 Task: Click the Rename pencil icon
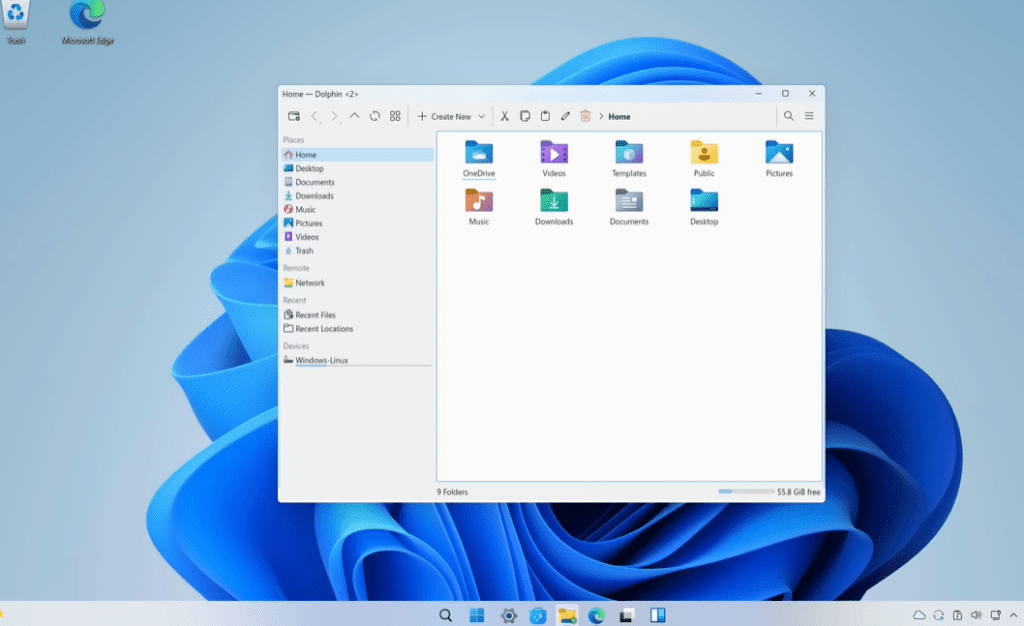(565, 116)
